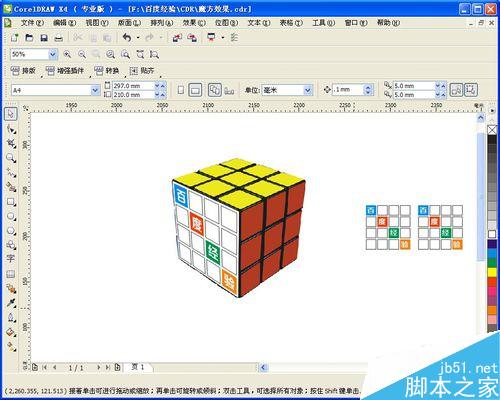Click the Export icon
The width and height of the screenshot is (500, 400).
[192, 38]
